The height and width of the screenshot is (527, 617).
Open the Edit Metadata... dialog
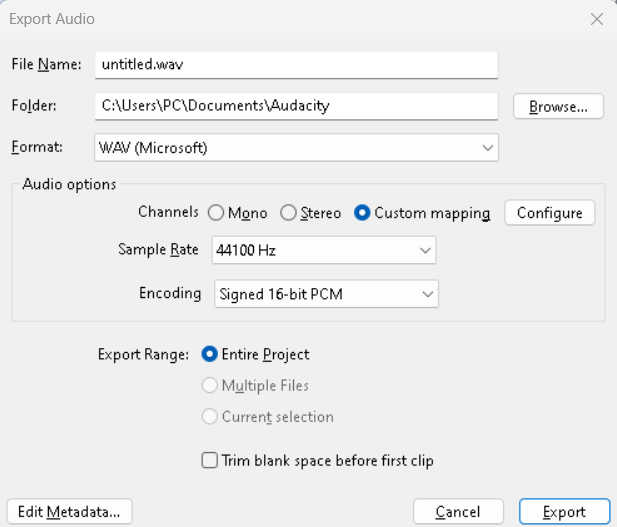point(69,511)
